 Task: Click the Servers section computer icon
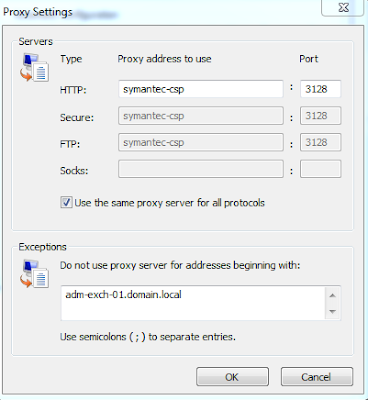pyautogui.click(x=34, y=68)
